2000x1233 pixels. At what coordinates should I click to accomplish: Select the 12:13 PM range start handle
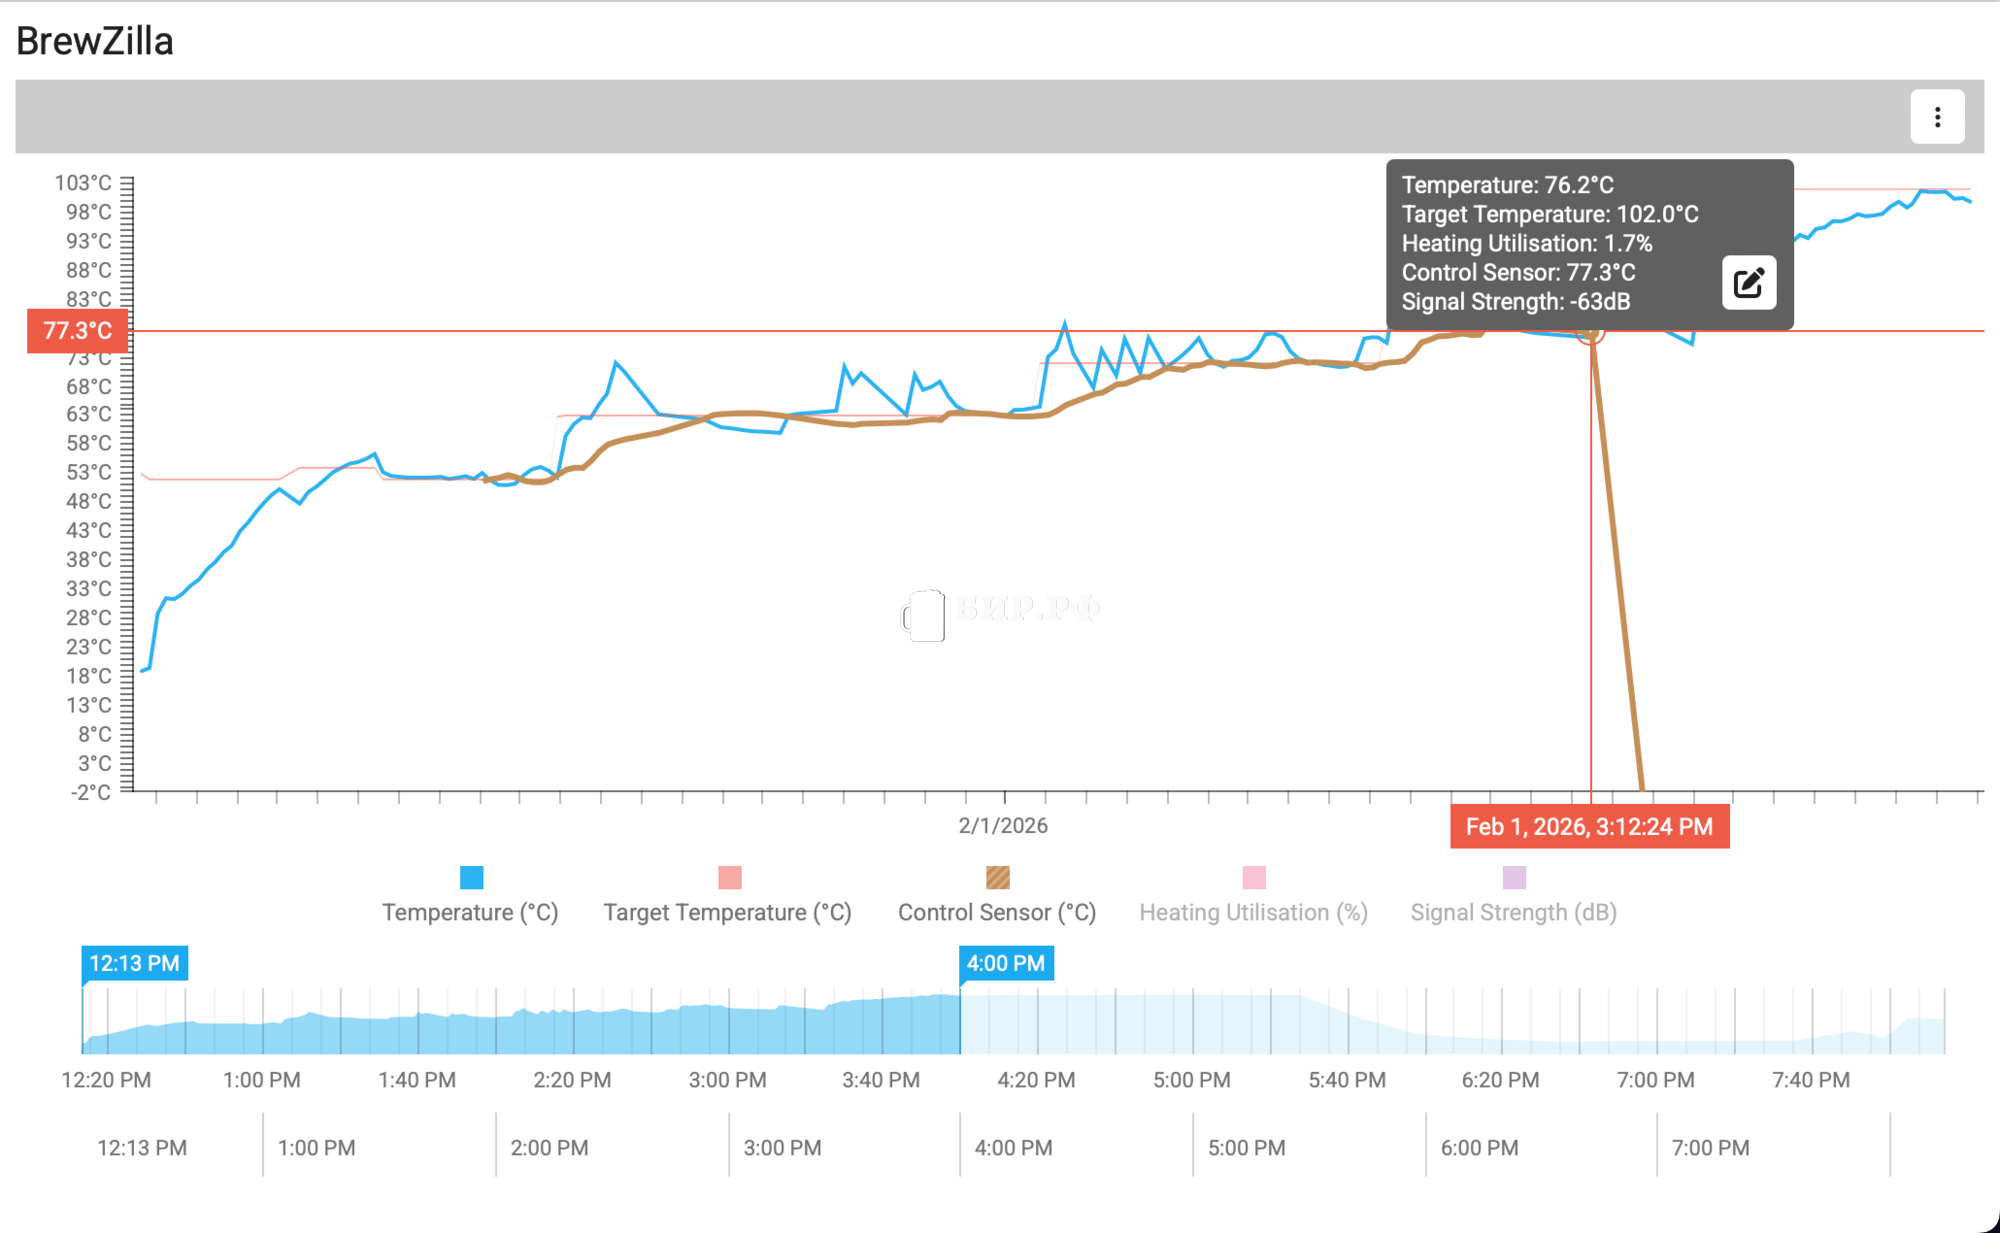tap(134, 963)
